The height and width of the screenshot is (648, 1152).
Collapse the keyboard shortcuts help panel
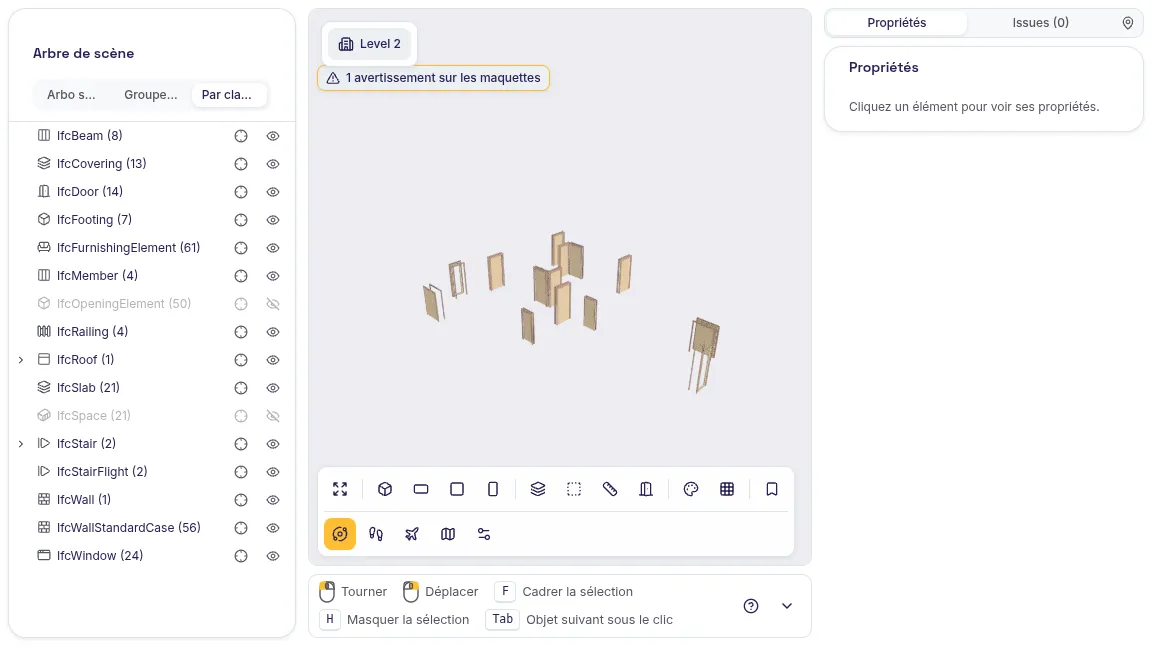point(787,606)
